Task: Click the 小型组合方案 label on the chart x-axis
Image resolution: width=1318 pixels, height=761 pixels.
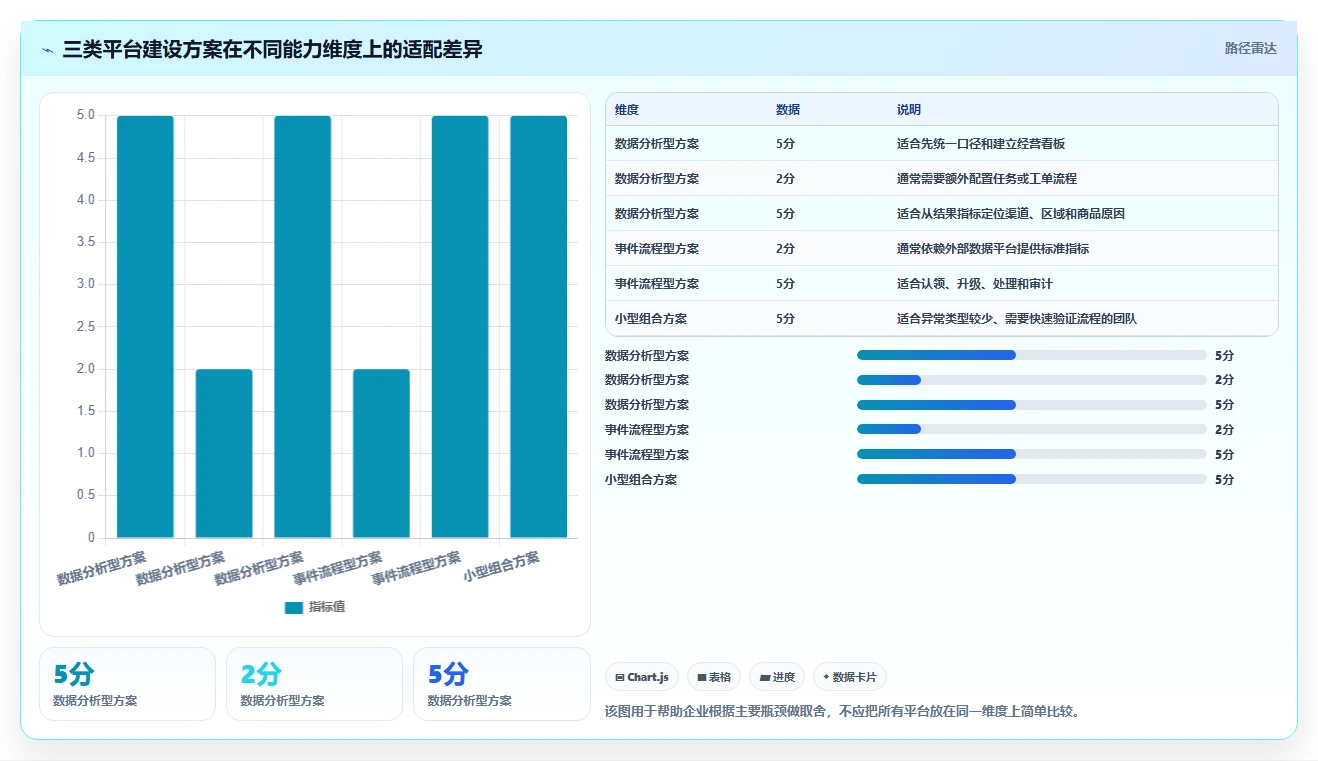Action: [502, 568]
